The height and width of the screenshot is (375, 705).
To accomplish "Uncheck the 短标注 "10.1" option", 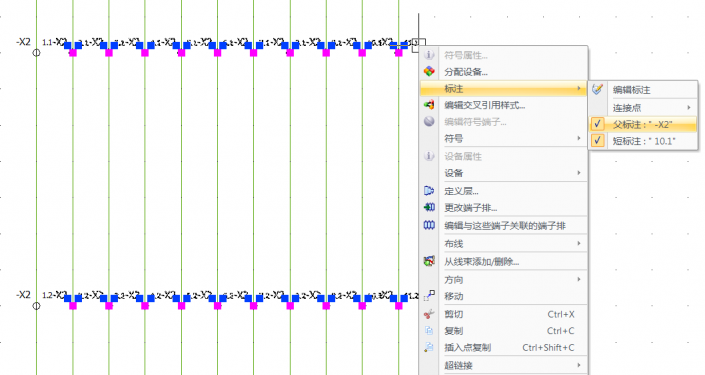I will click(x=643, y=141).
